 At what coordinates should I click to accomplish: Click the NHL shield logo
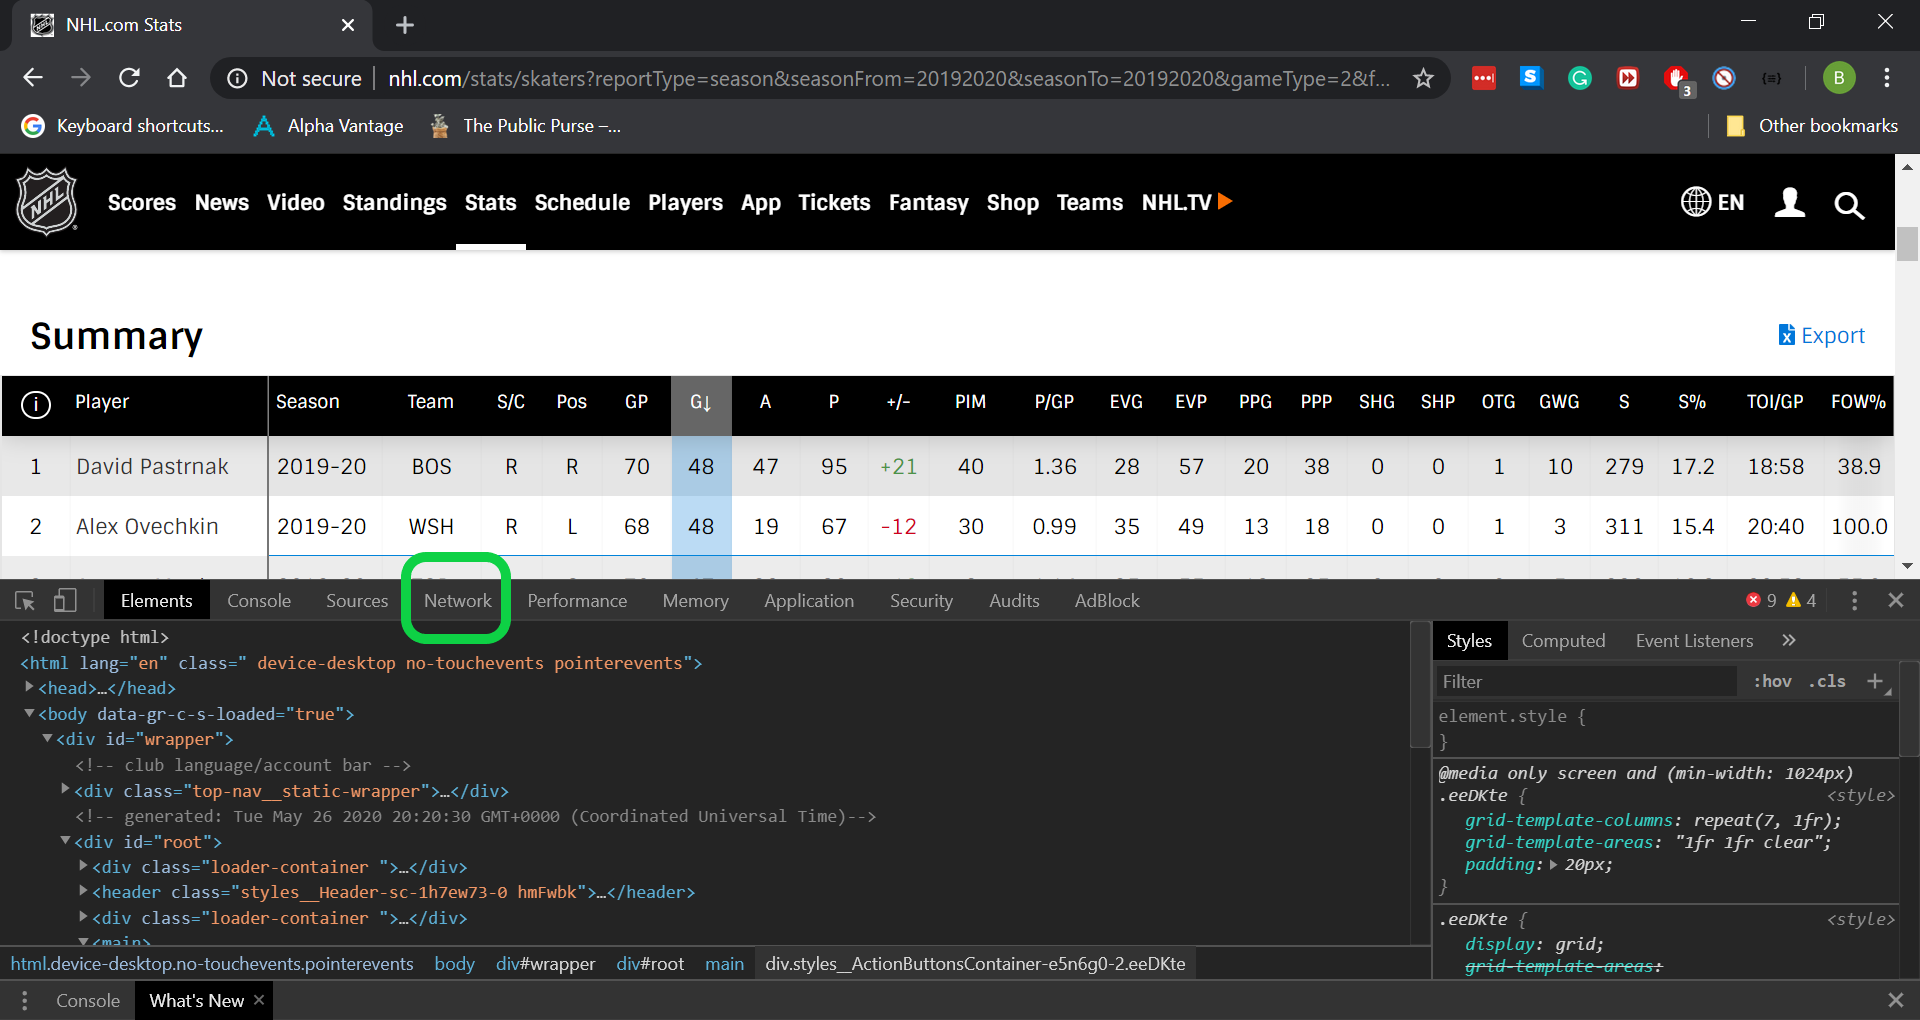click(x=47, y=201)
